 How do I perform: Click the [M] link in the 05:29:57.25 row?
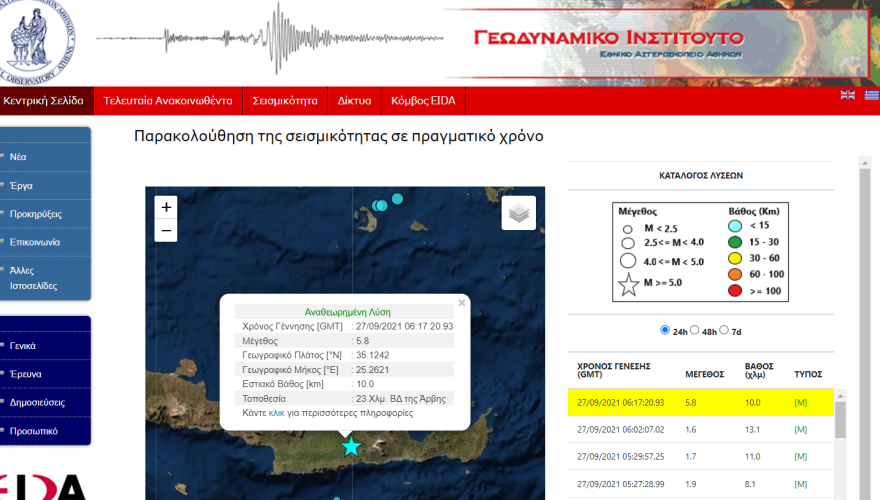[801, 457]
